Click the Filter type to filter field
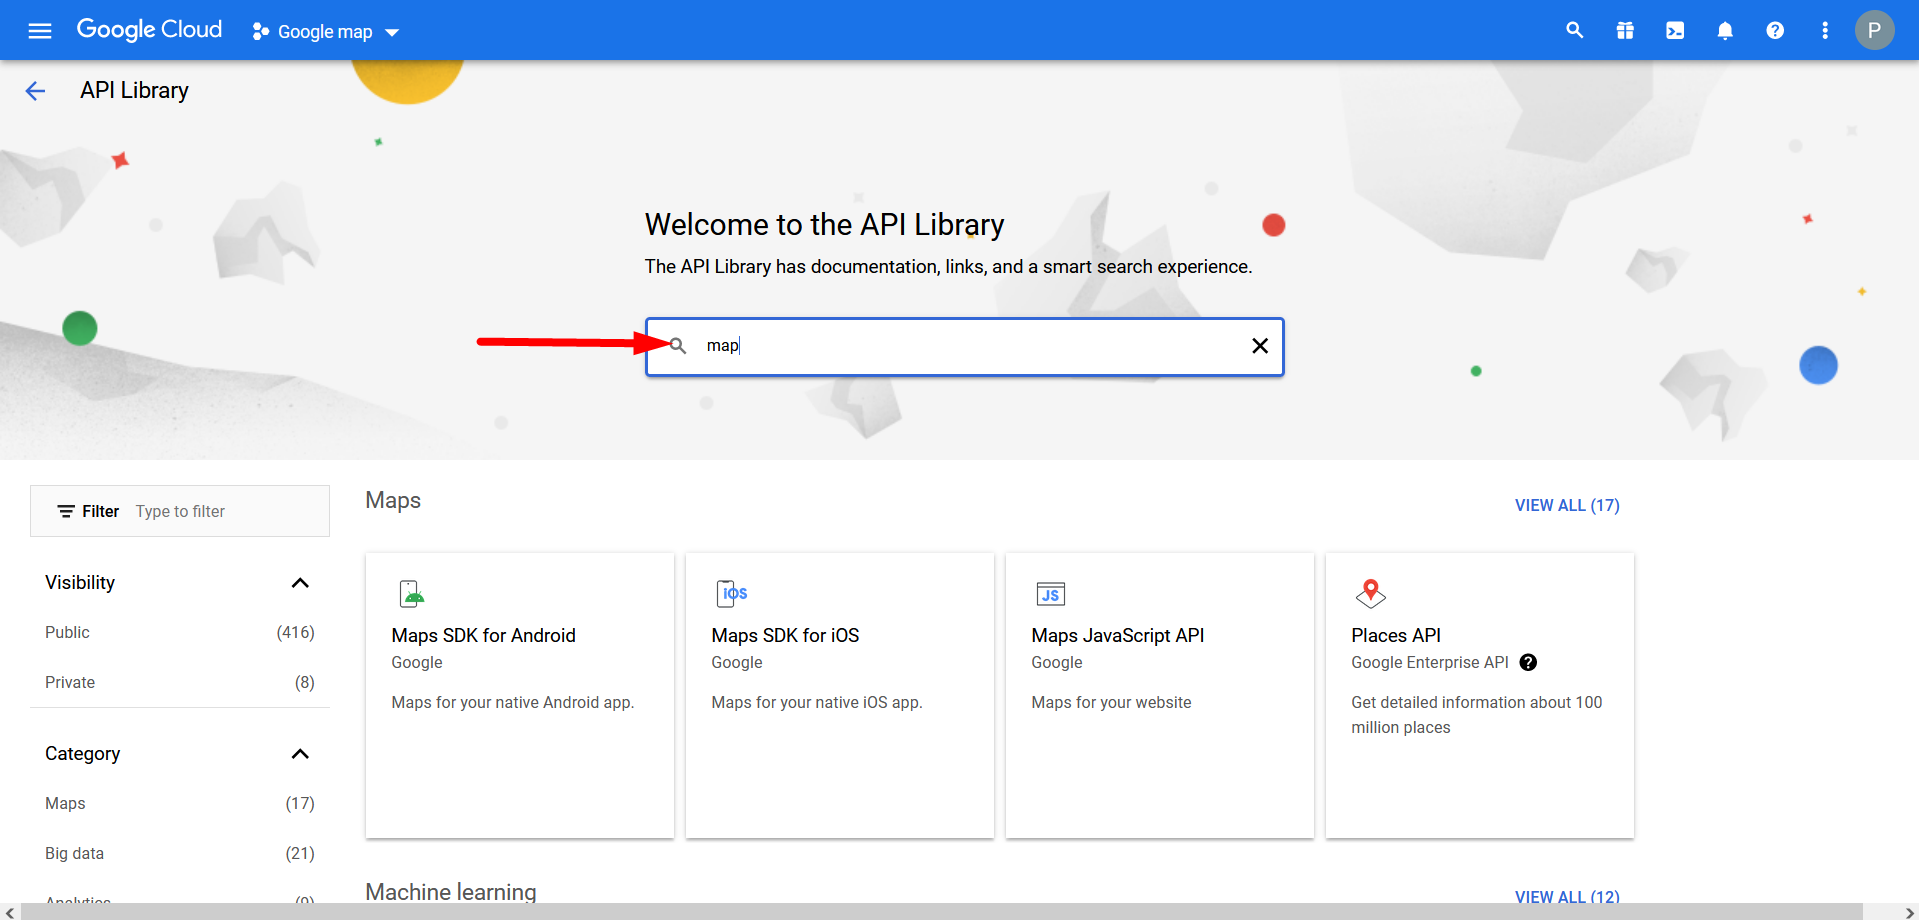Viewport: 1919px width, 920px height. click(180, 511)
